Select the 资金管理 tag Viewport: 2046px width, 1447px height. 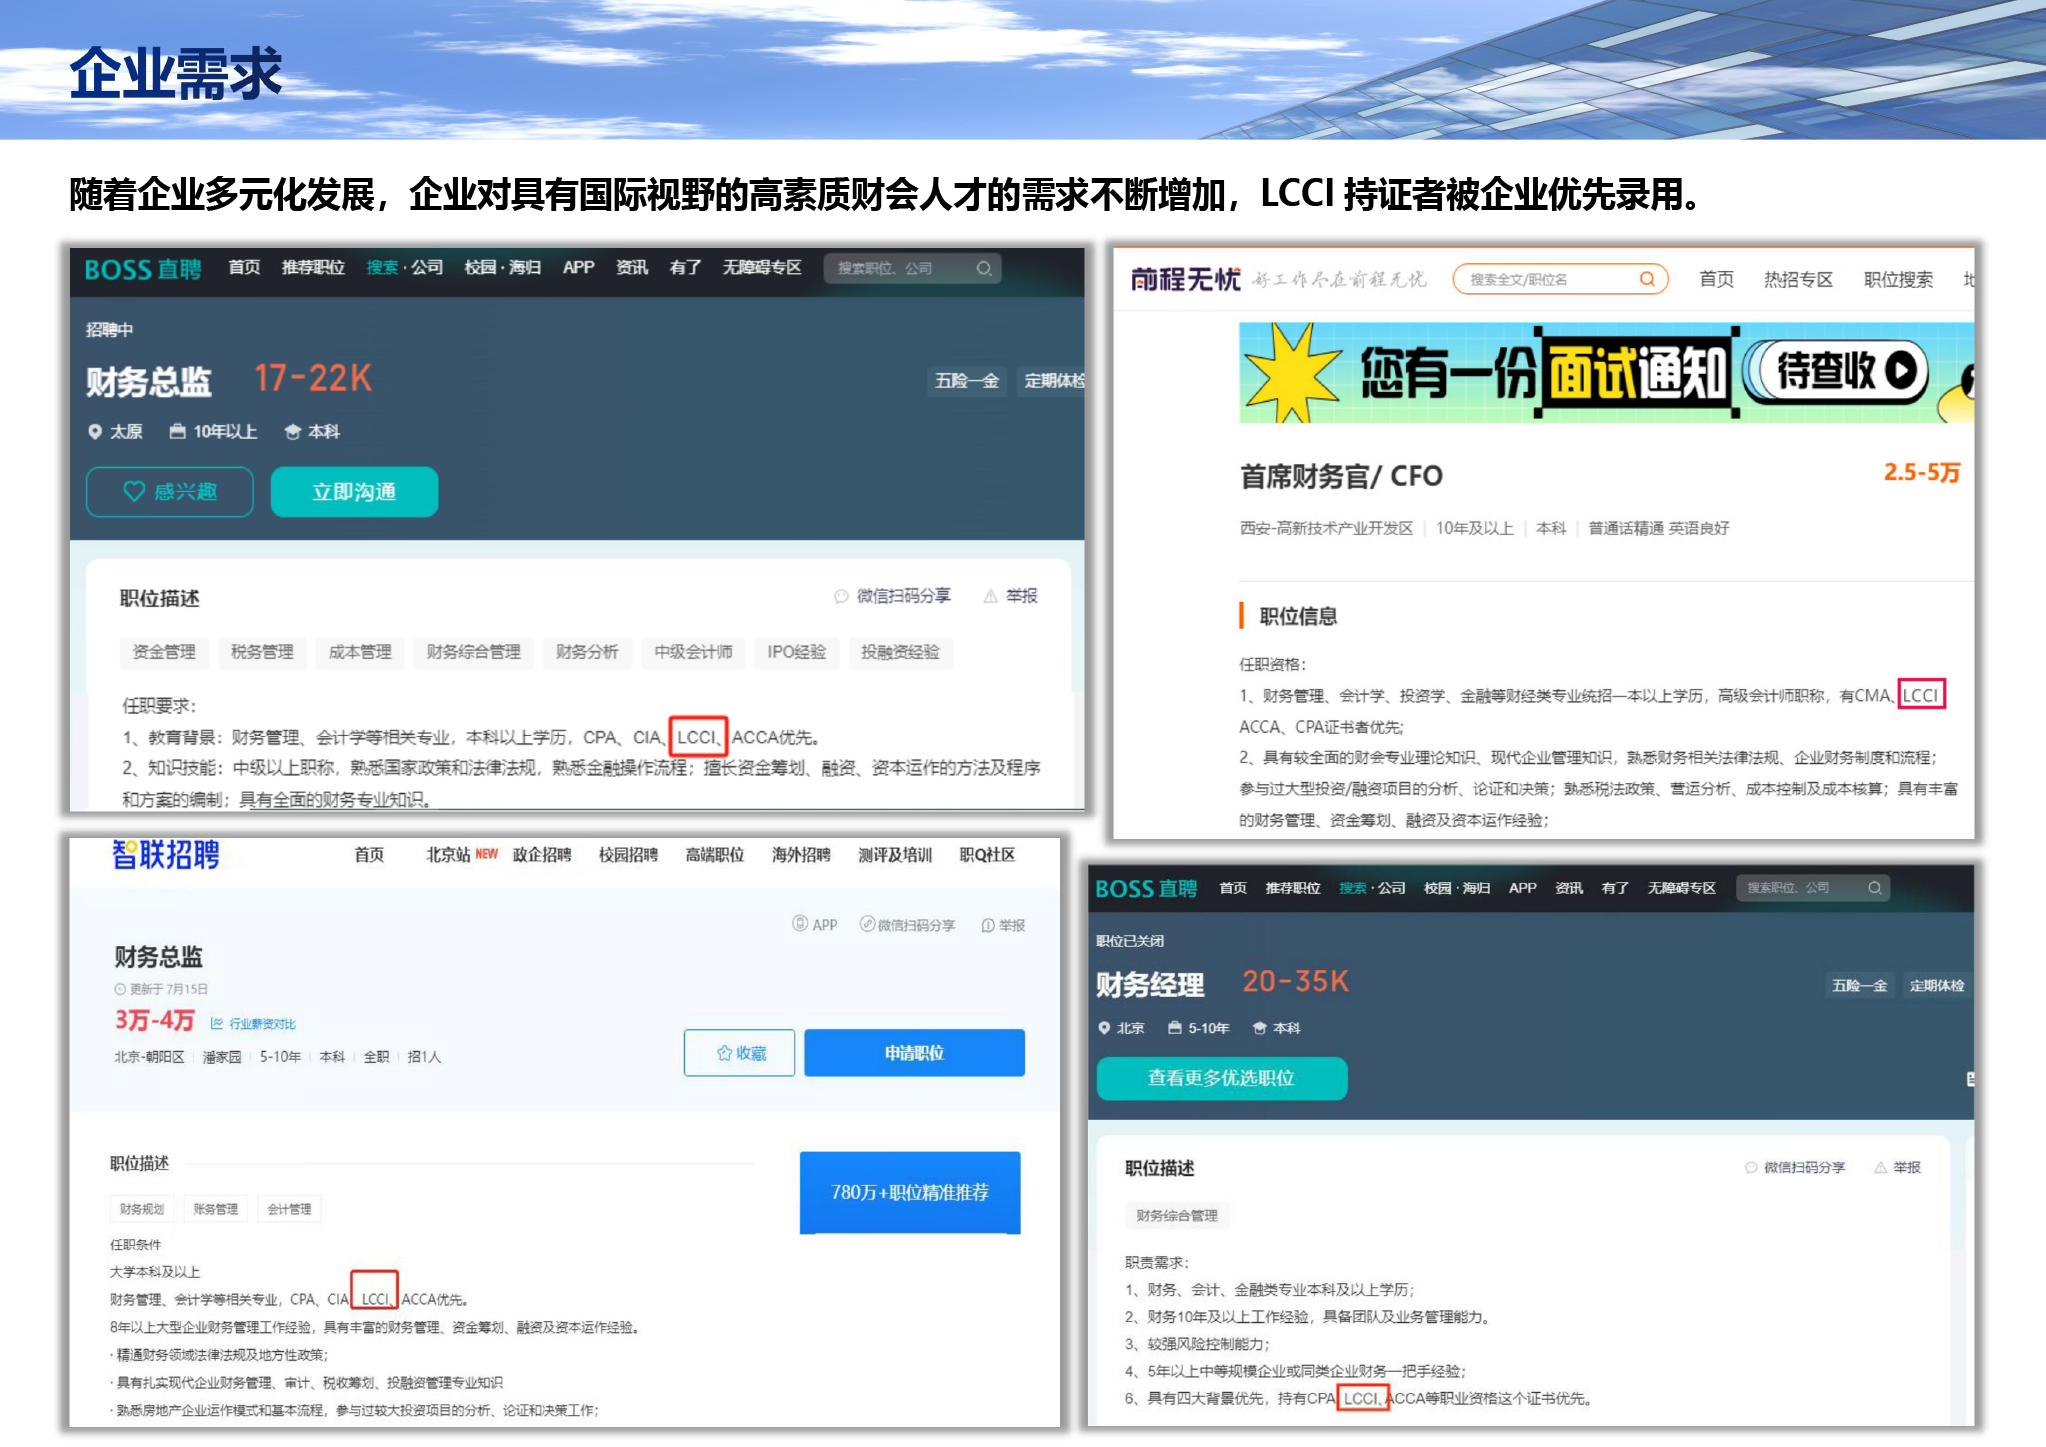click(x=164, y=652)
